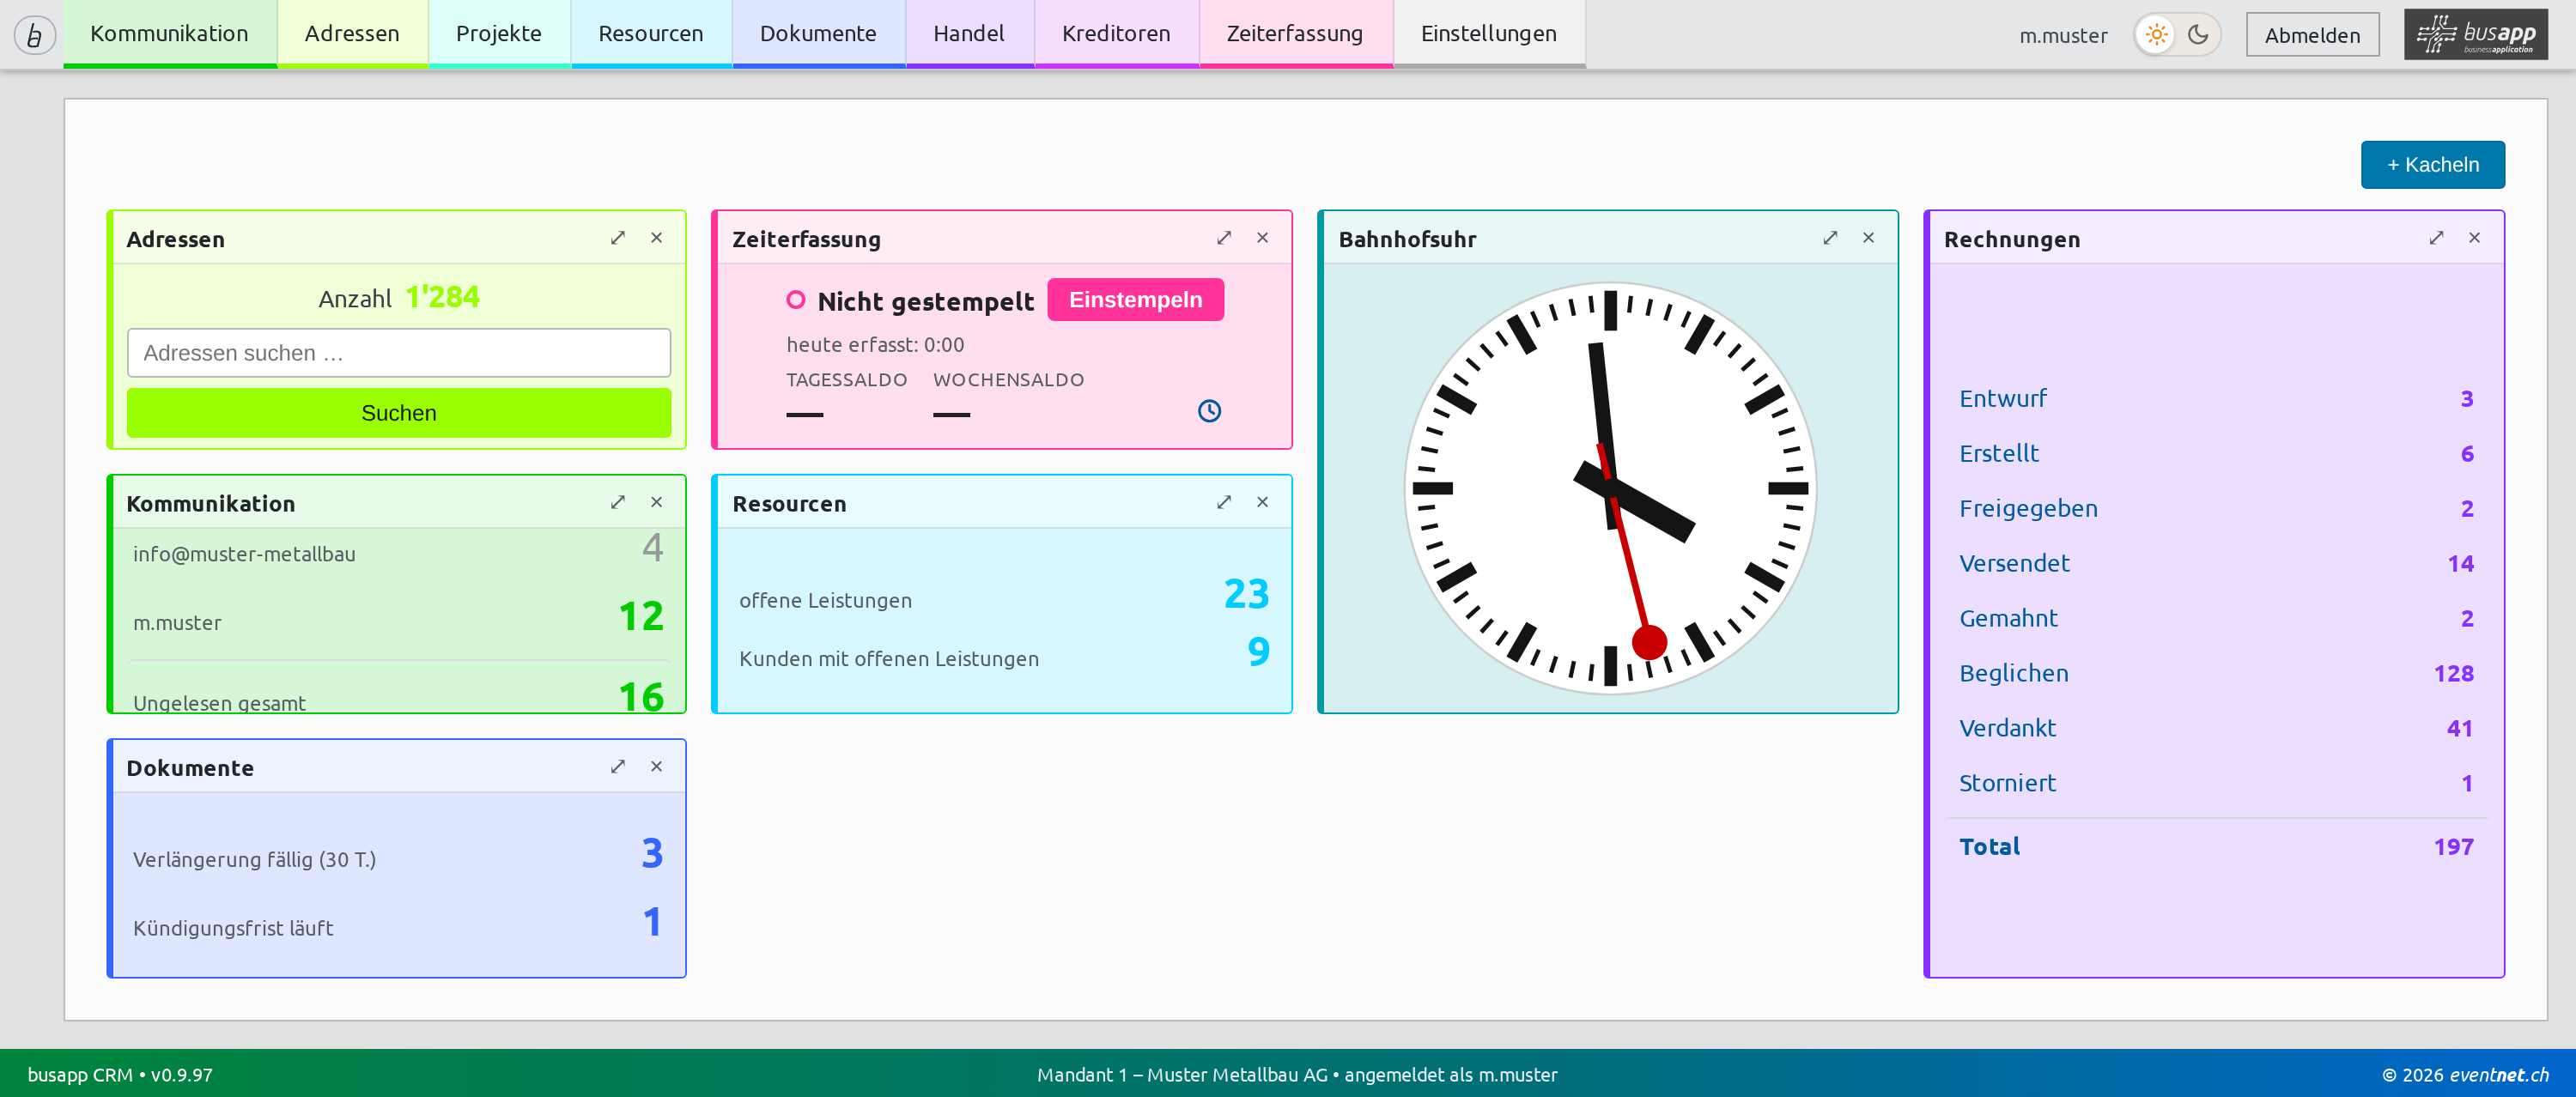2576x1097 pixels.
Task: Expand the Kommunikation tile
Action: tap(618, 502)
